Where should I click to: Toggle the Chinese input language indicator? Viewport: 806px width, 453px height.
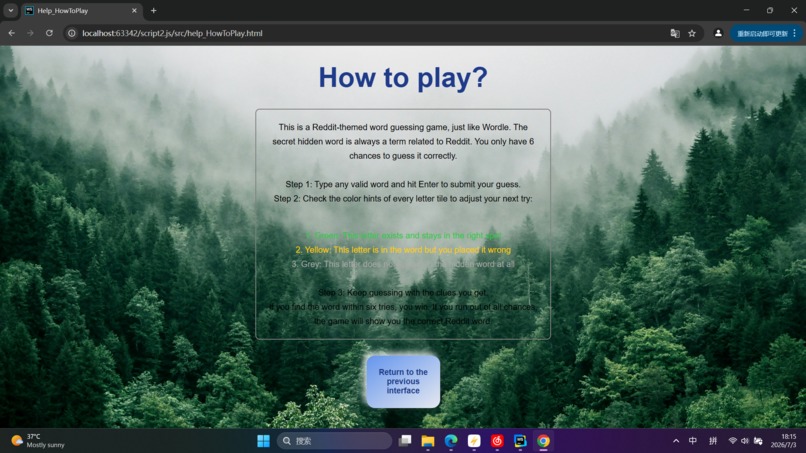click(x=693, y=441)
